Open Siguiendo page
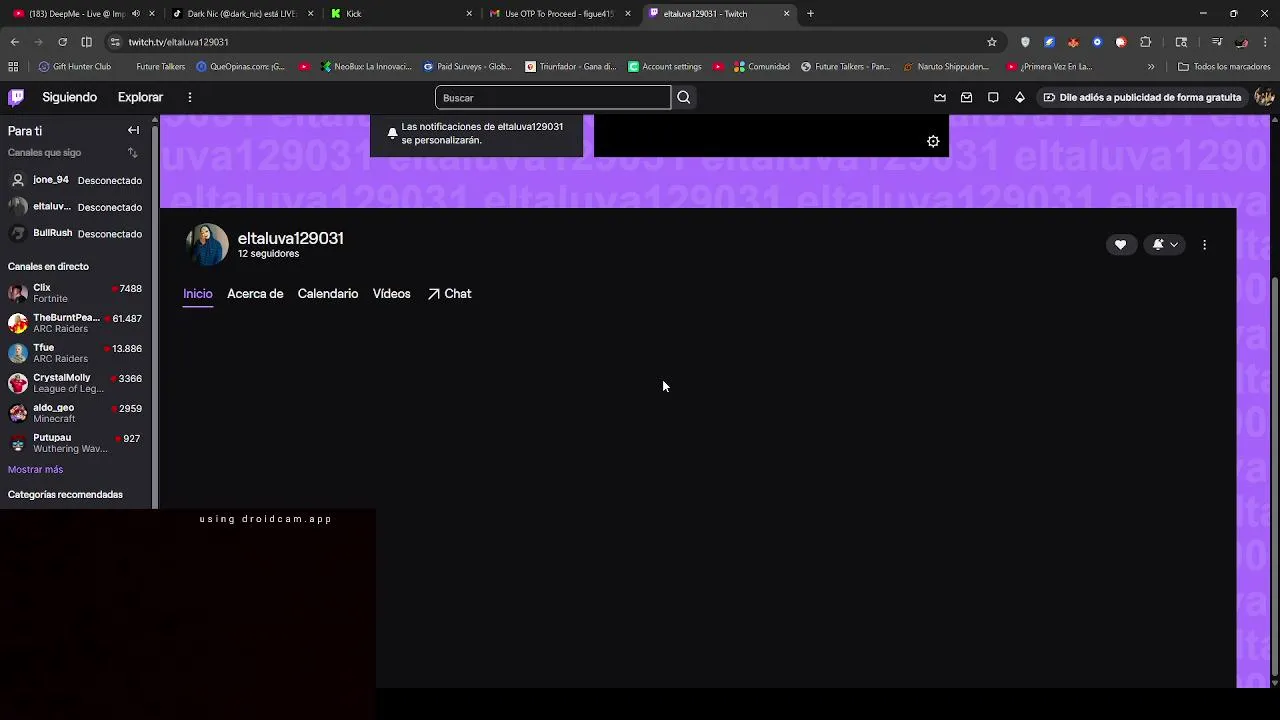Image resolution: width=1280 pixels, height=720 pixels. coord(70,97)
